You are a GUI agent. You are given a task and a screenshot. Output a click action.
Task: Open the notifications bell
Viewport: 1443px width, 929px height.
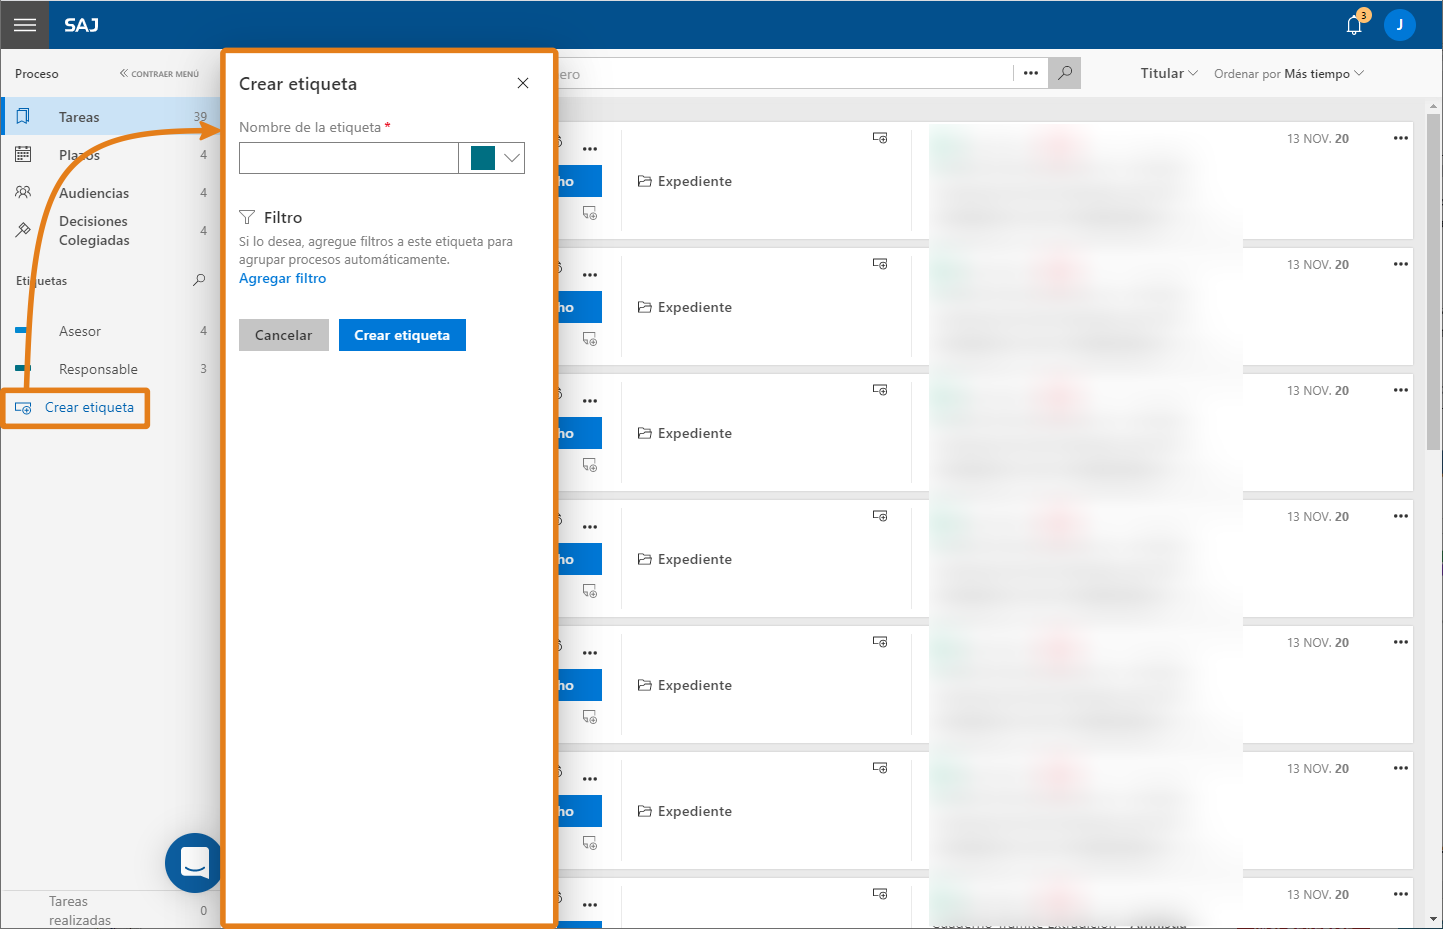[x=1355, y=25]
